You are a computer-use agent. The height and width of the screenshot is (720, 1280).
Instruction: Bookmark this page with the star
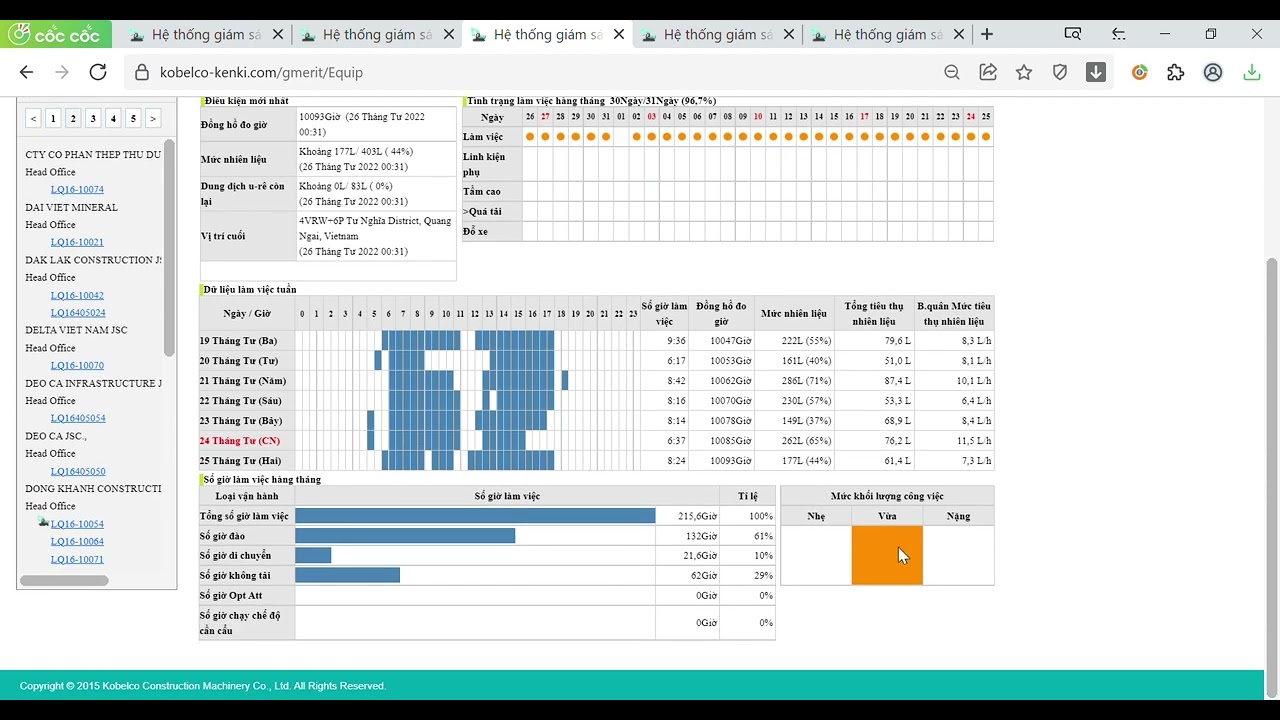1024,72
